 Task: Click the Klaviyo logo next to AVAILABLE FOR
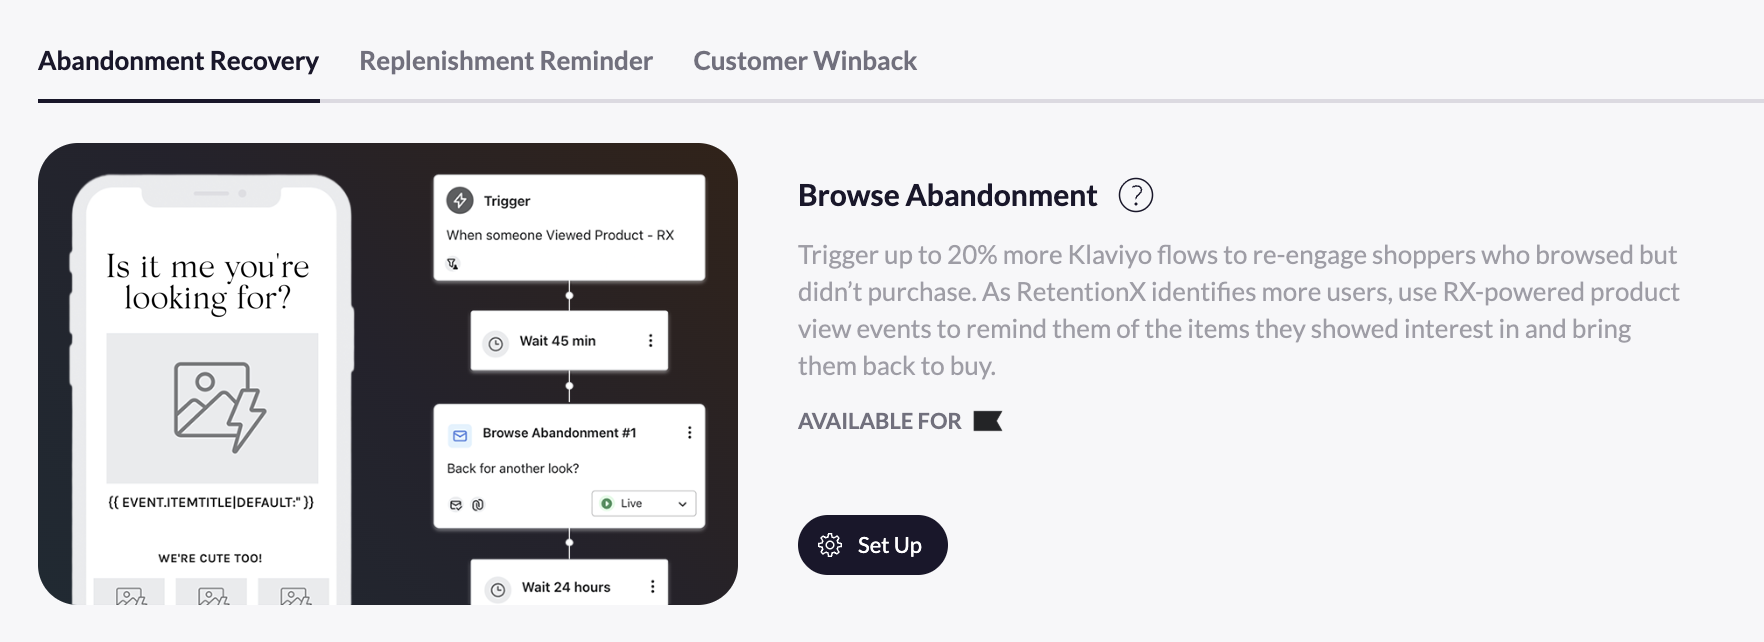click(988, 420)
